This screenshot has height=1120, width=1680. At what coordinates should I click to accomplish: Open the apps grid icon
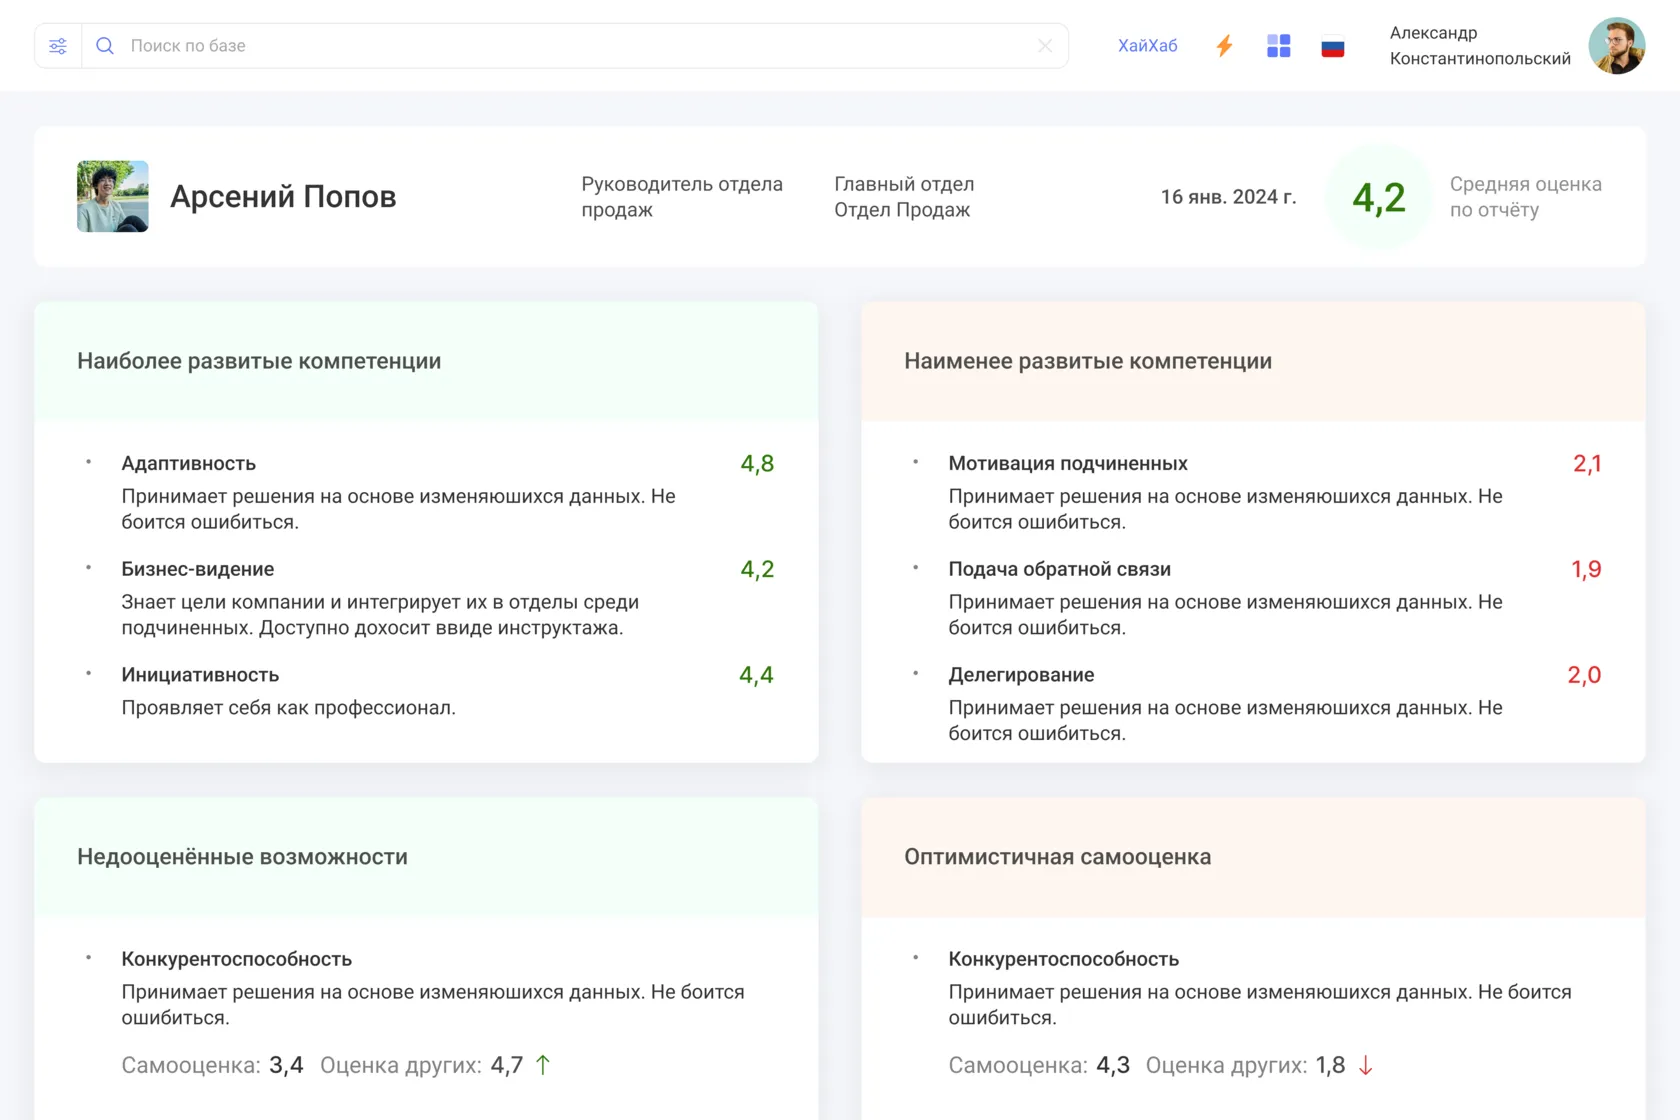[1278, 46]
